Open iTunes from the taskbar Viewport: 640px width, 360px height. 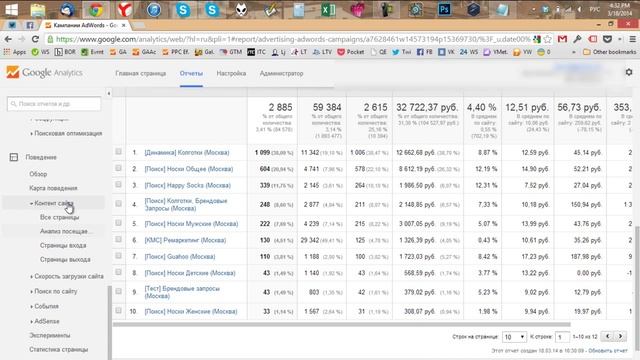[154, 9]
